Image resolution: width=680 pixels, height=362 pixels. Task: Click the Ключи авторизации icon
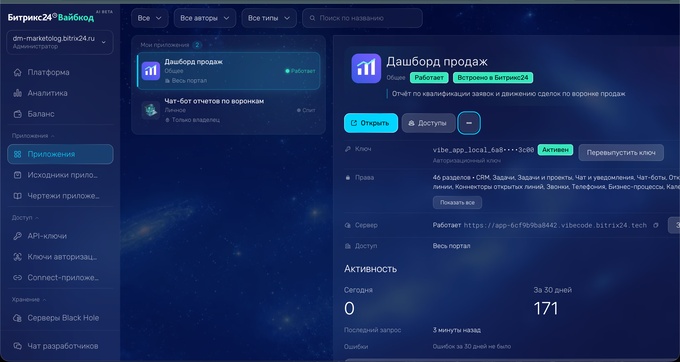[x=17, y=257]
